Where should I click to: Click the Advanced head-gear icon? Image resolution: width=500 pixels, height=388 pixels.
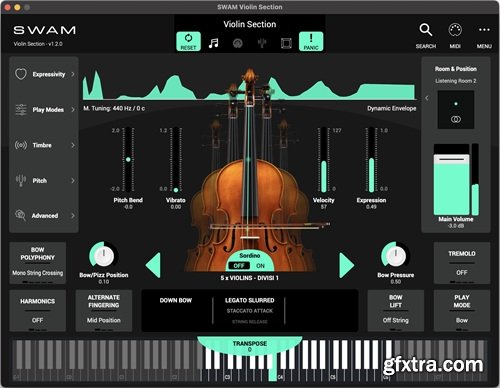coord(21,216)
